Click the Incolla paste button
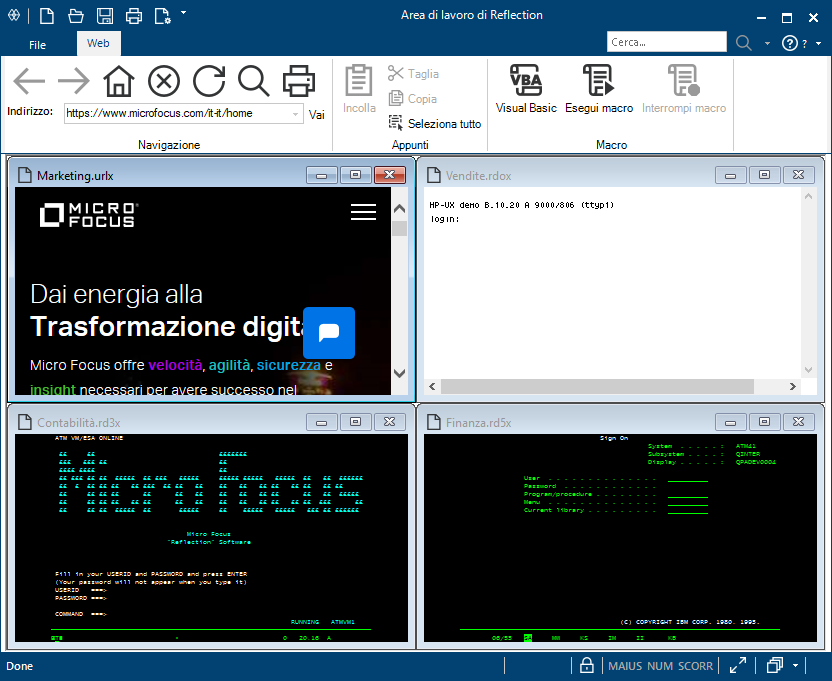The image size is (832, 681). (359, 89)
